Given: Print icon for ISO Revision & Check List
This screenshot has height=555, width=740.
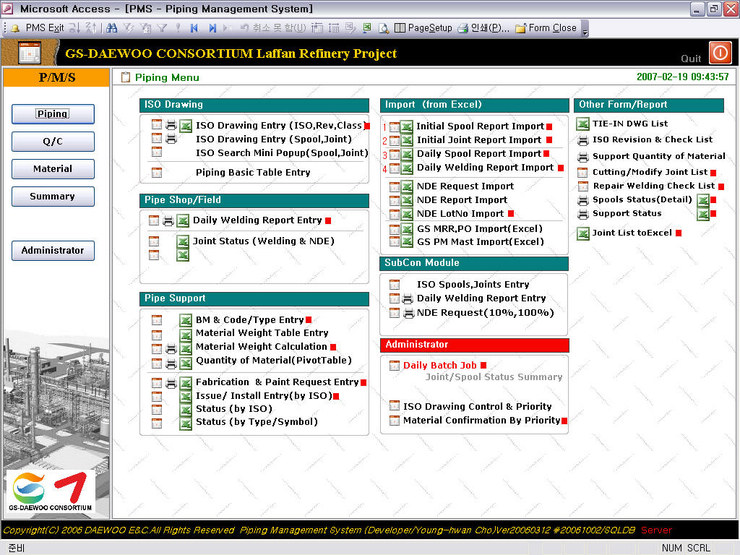Looking at the screenshot, I should pos(583,140).
